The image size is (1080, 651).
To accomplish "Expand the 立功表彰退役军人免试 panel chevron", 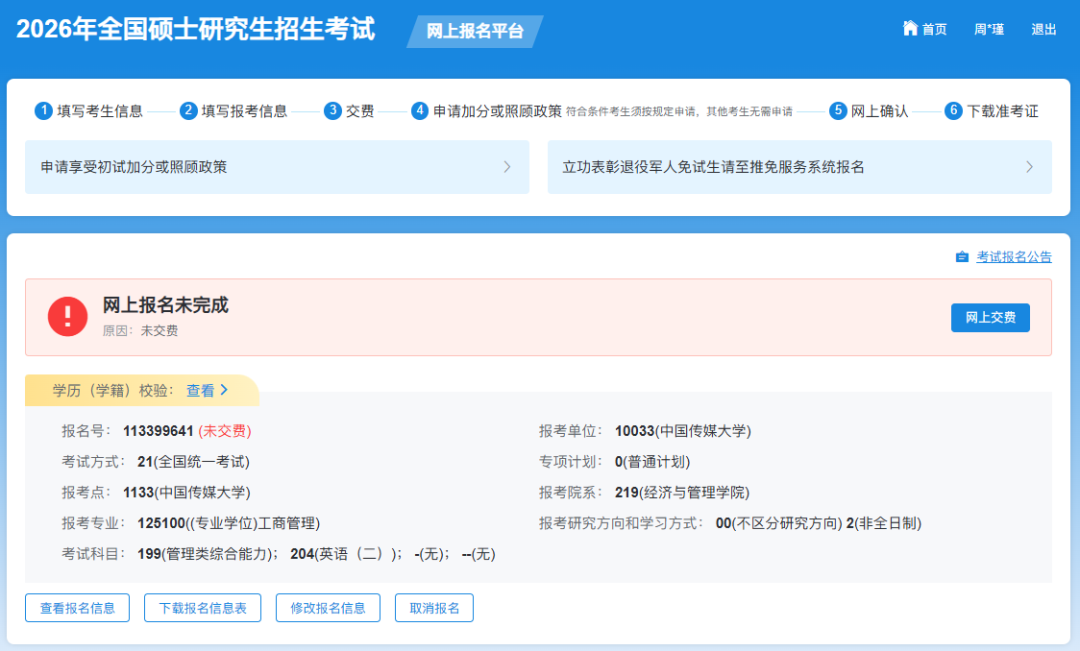I will point(1030,167).
